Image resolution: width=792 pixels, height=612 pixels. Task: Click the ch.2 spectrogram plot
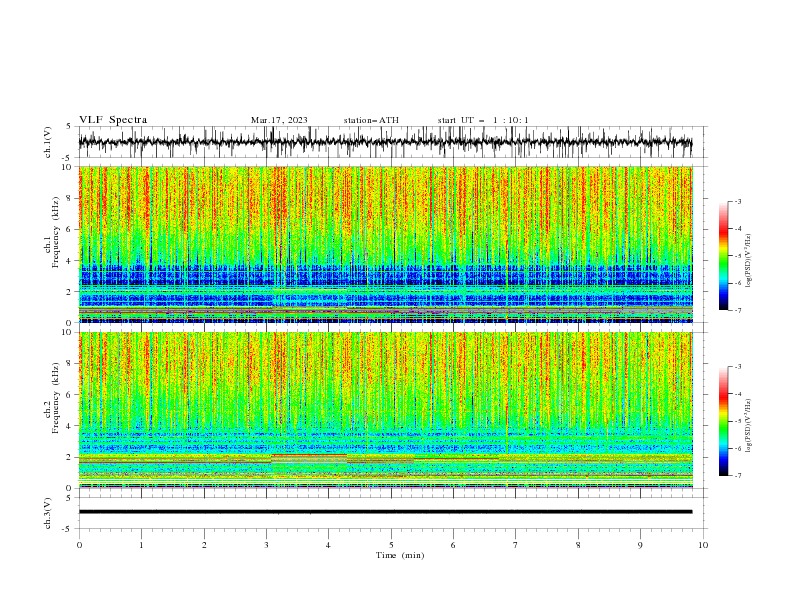pos(386,410)
